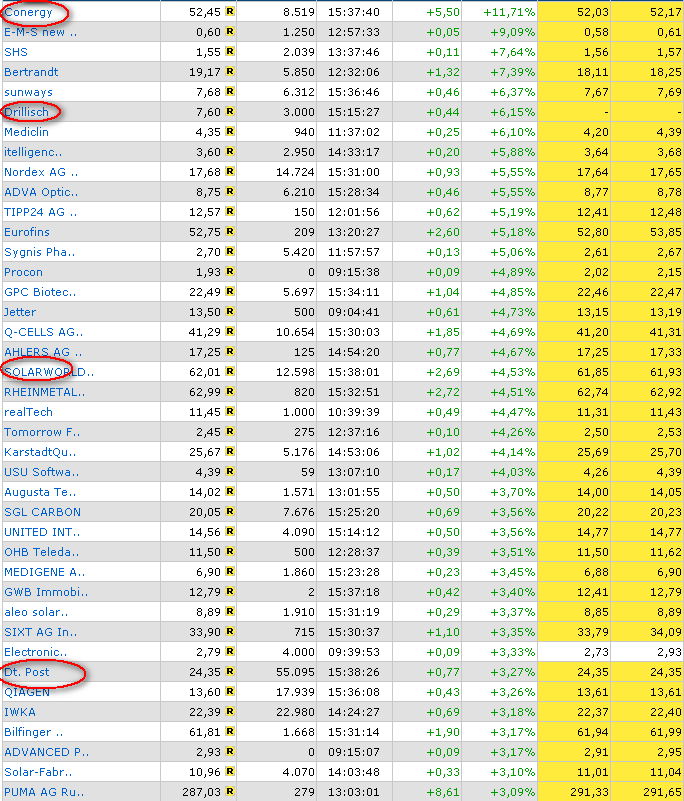684x801 pixels.
Task: Select the IWKA stock link
Action: tap(20, 712)
